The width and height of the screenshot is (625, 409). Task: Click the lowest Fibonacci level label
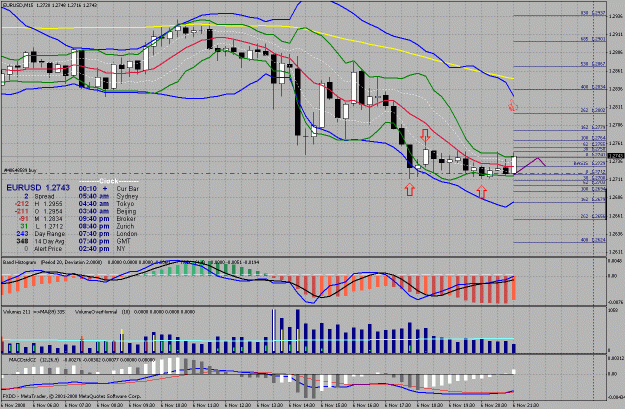593,240
